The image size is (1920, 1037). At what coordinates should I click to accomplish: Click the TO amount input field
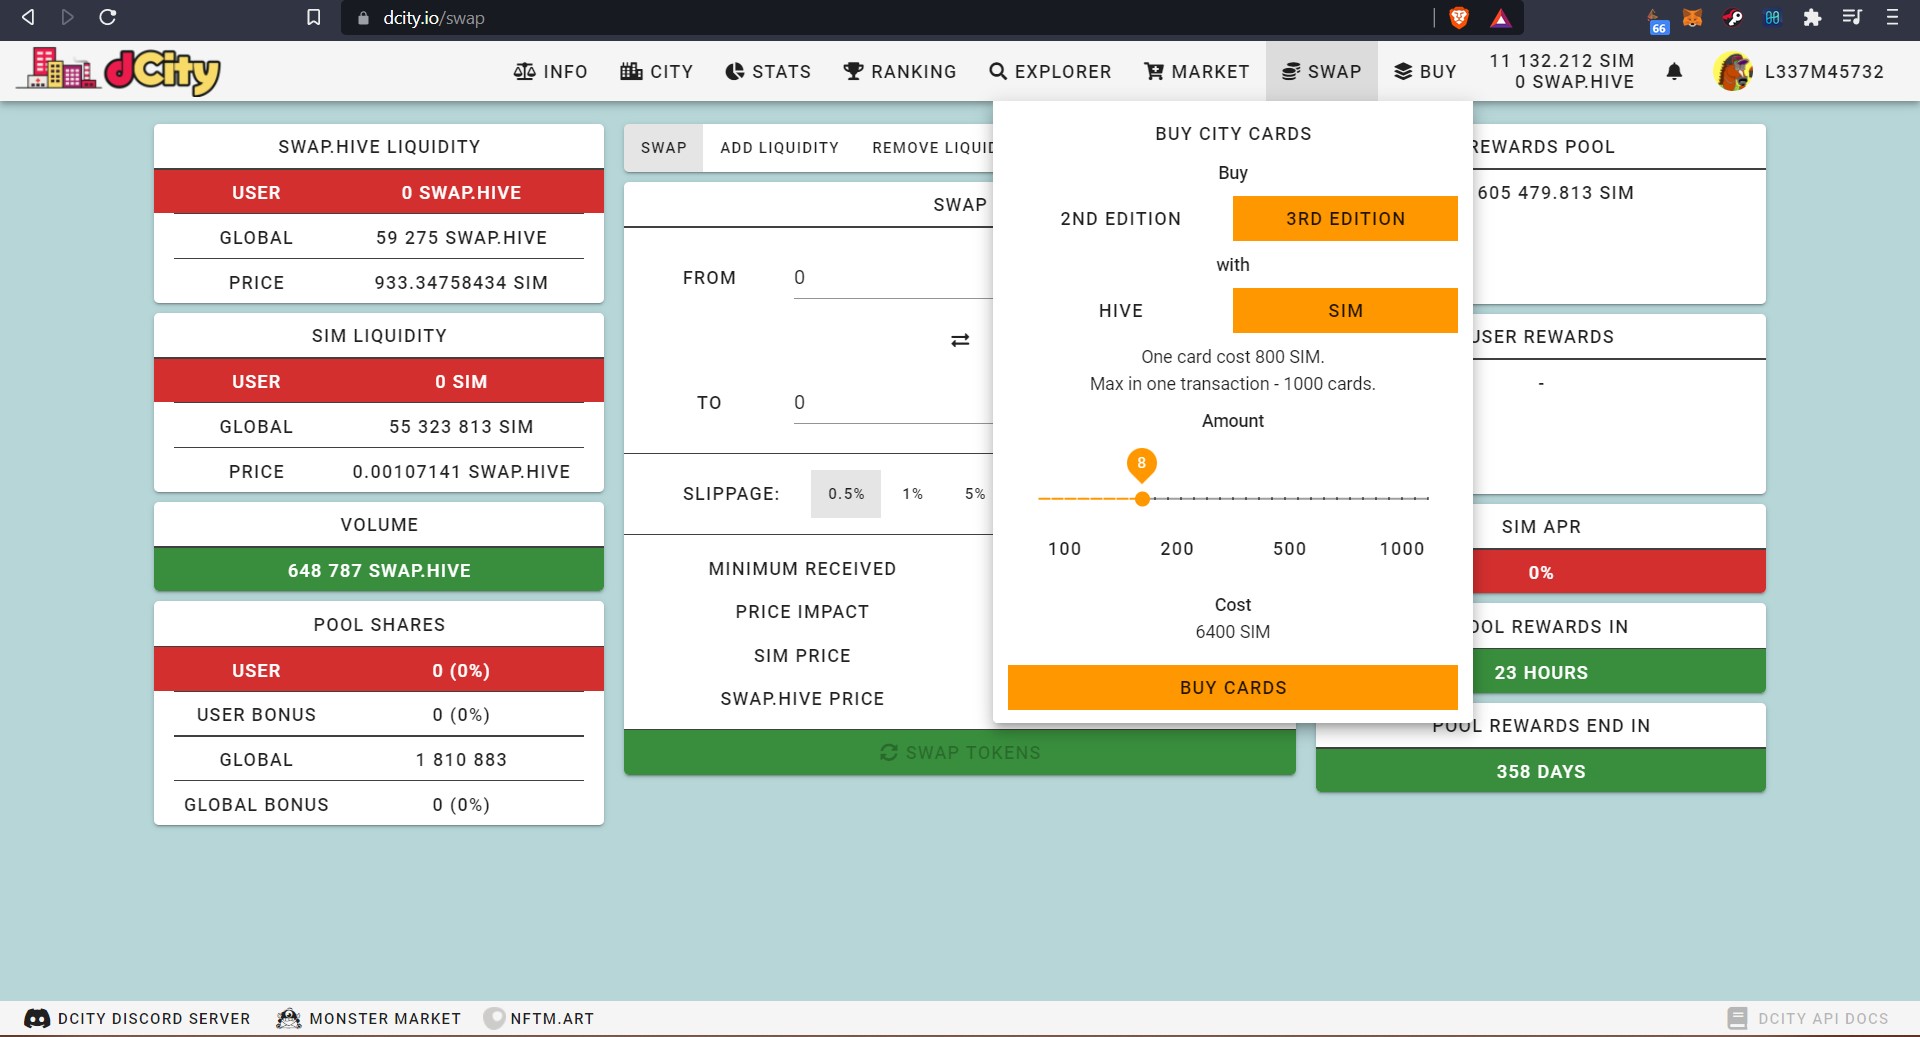[x=892, y=402]
